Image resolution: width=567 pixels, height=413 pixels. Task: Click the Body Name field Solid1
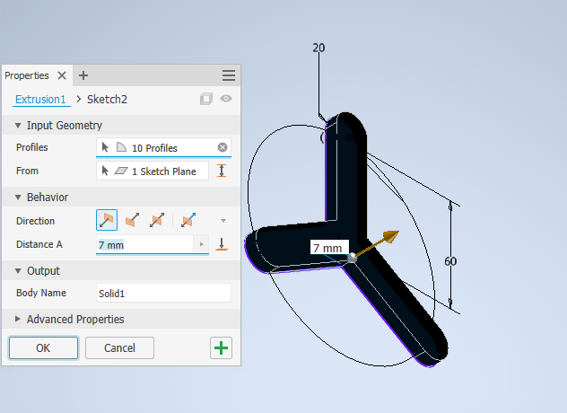pyautogui.click(x=163, y=293)
